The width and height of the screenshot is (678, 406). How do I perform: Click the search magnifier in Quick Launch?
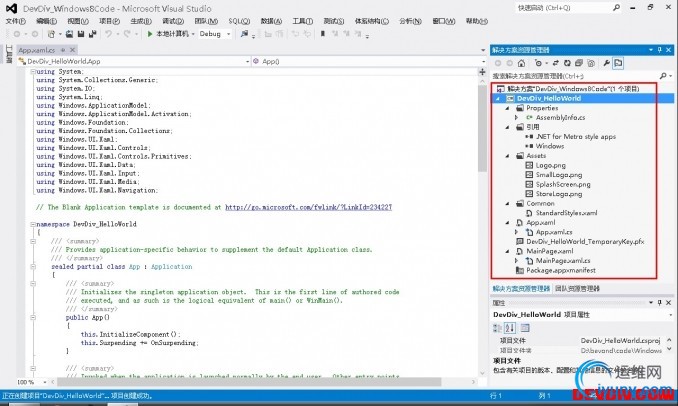(617, 8)
